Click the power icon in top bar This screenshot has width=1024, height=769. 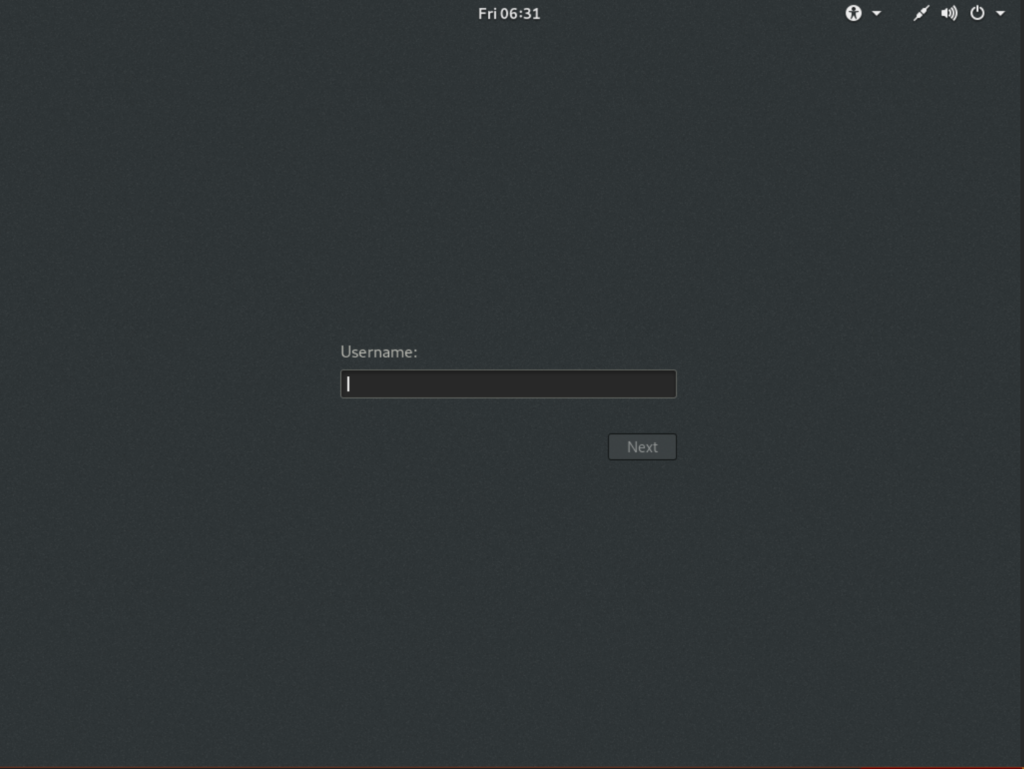[x=977, y=13]
